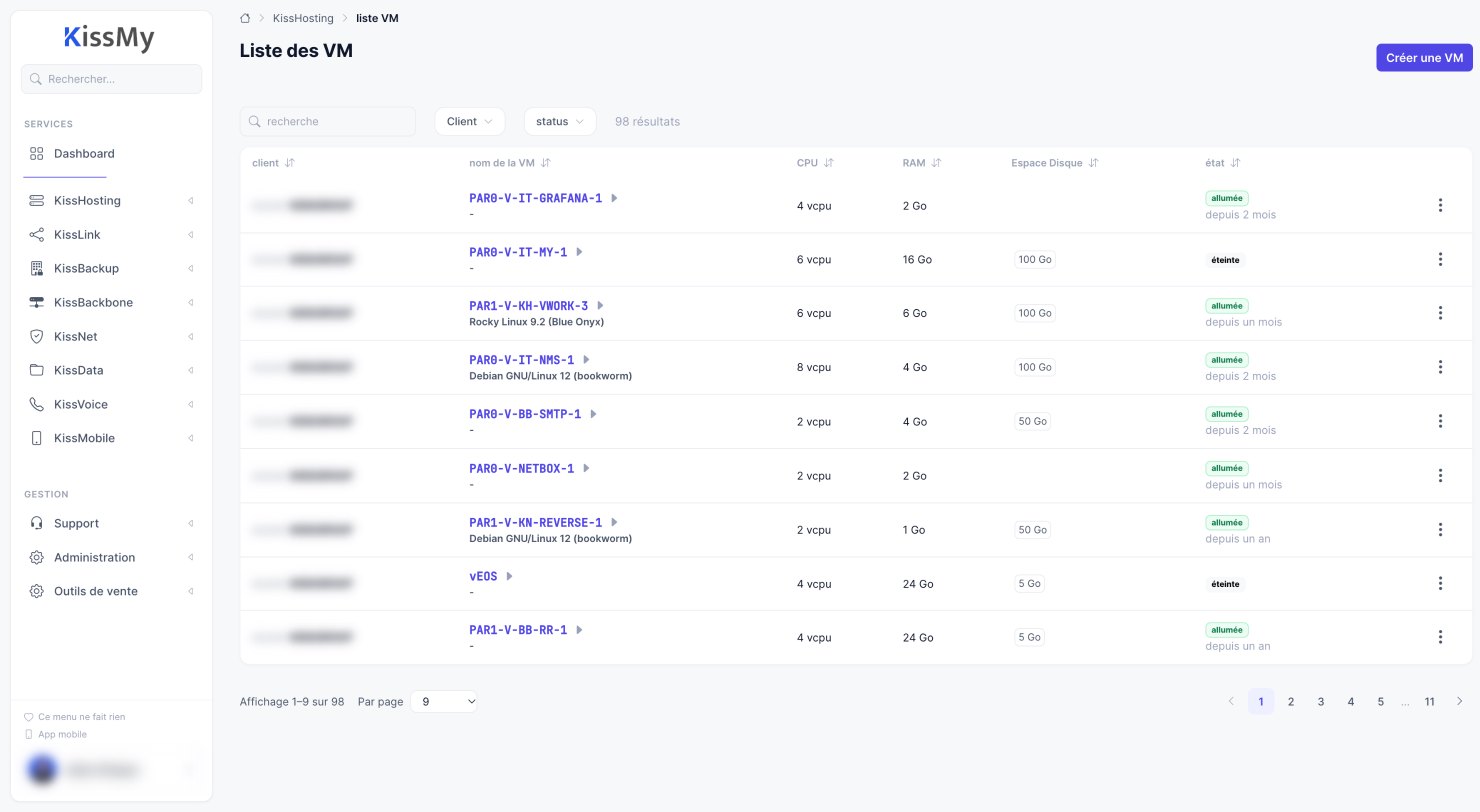This screenshot has width=1480, height=812.
Task: Click the KissLink share icon
Action: (37, 235)
